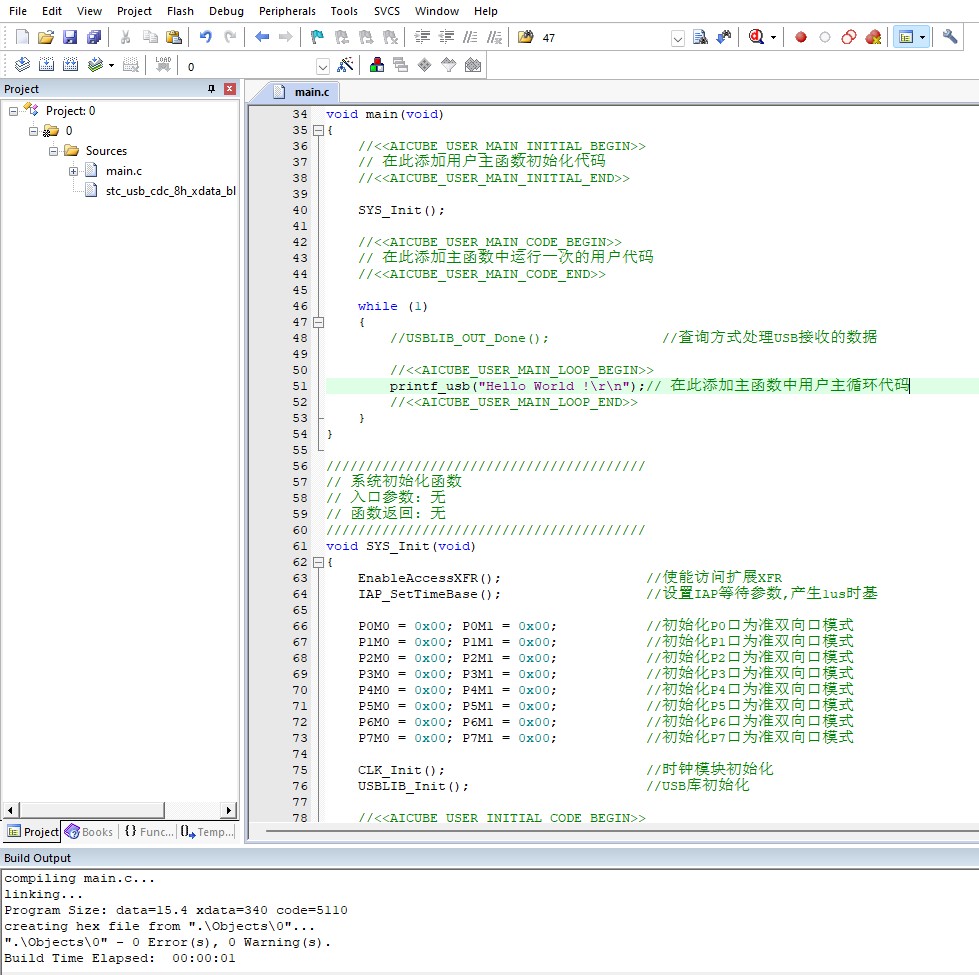Insert a breakpoint with the red dot
Screen dimensions: 979x975
(801, 37)
